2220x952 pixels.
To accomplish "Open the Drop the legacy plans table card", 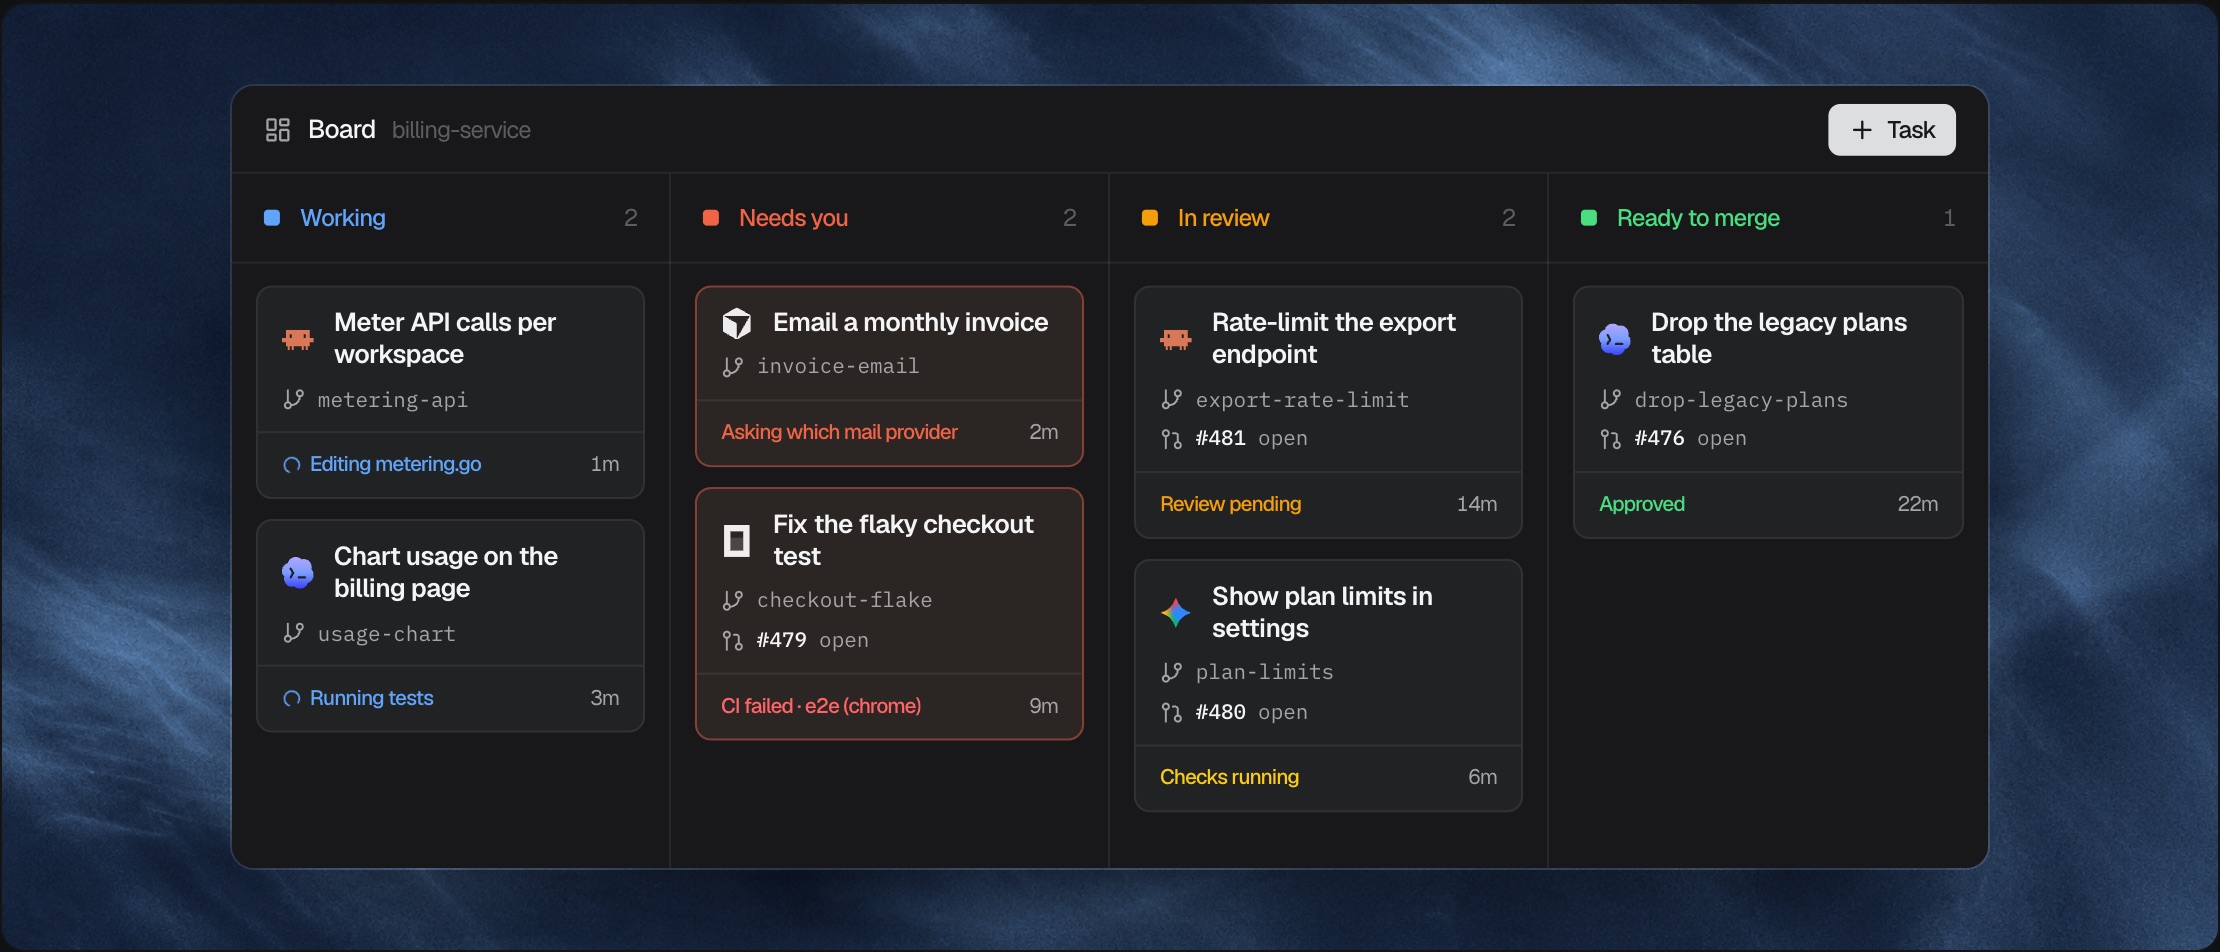I will tap(1768, 412).
